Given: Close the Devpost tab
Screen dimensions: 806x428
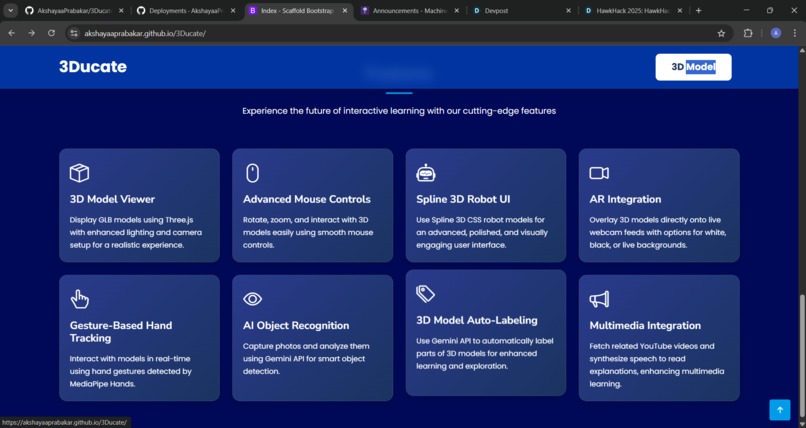Looking at the screenshot, I should [x=568, y=10].
